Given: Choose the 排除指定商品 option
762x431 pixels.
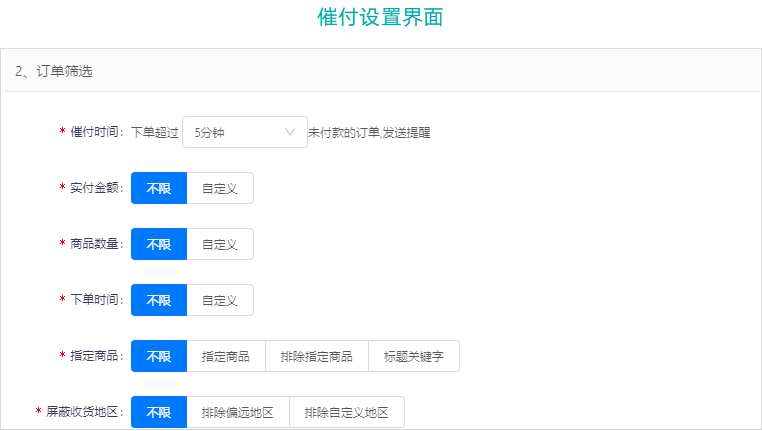Looking at the screenshot, I should (317, 356).
